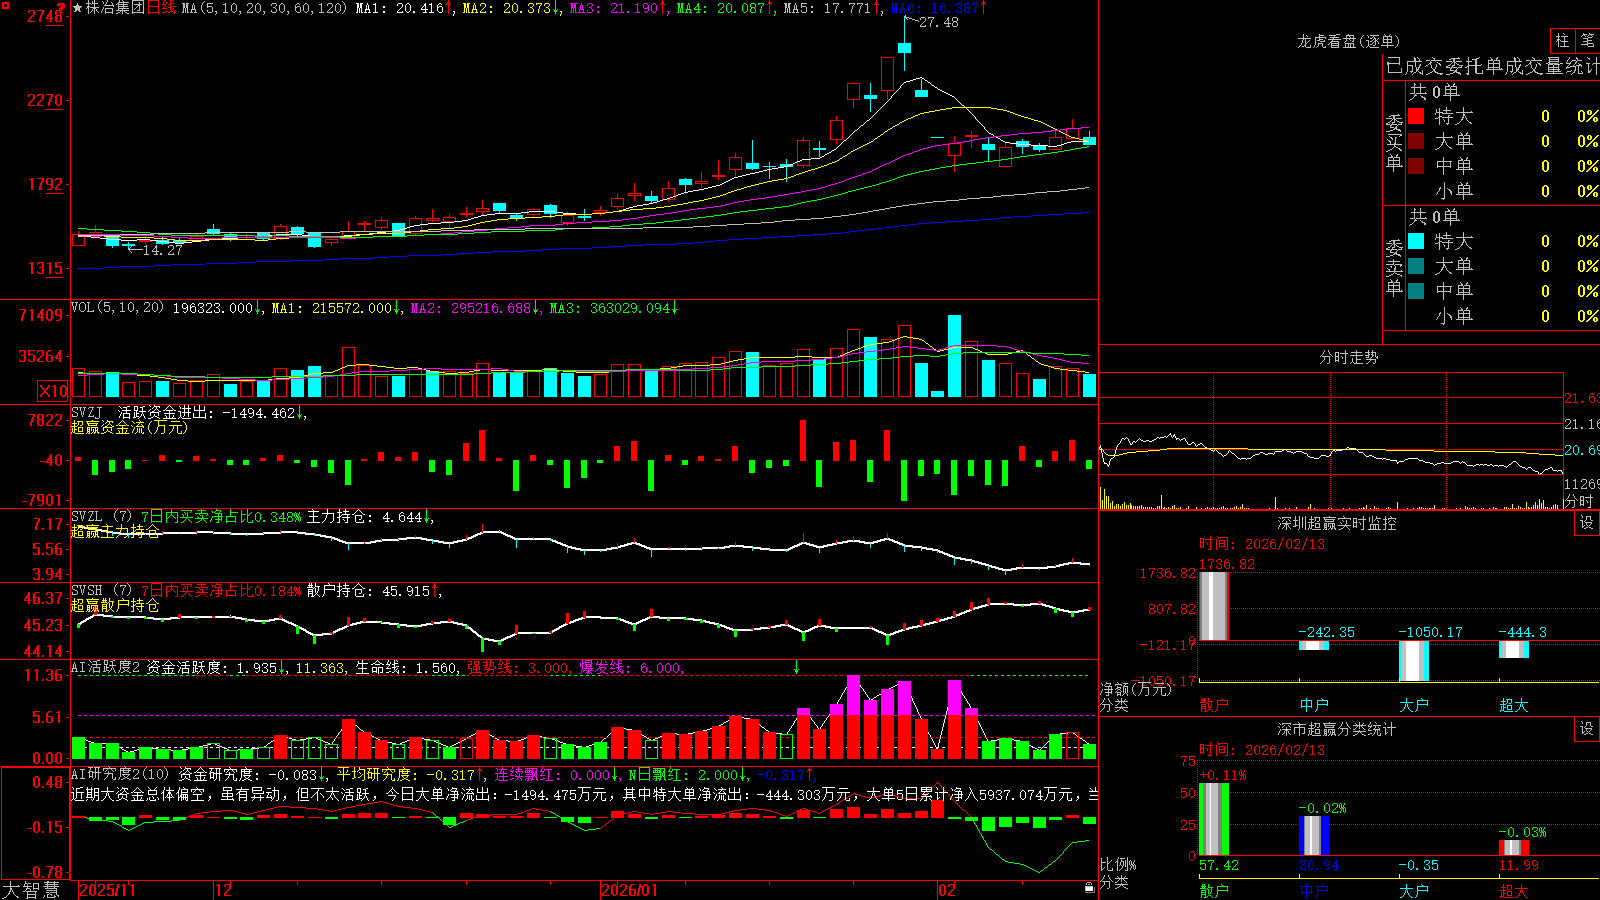
Task: Click the green 散户 bar showing +0.11%
Action: coord(1214,819)
